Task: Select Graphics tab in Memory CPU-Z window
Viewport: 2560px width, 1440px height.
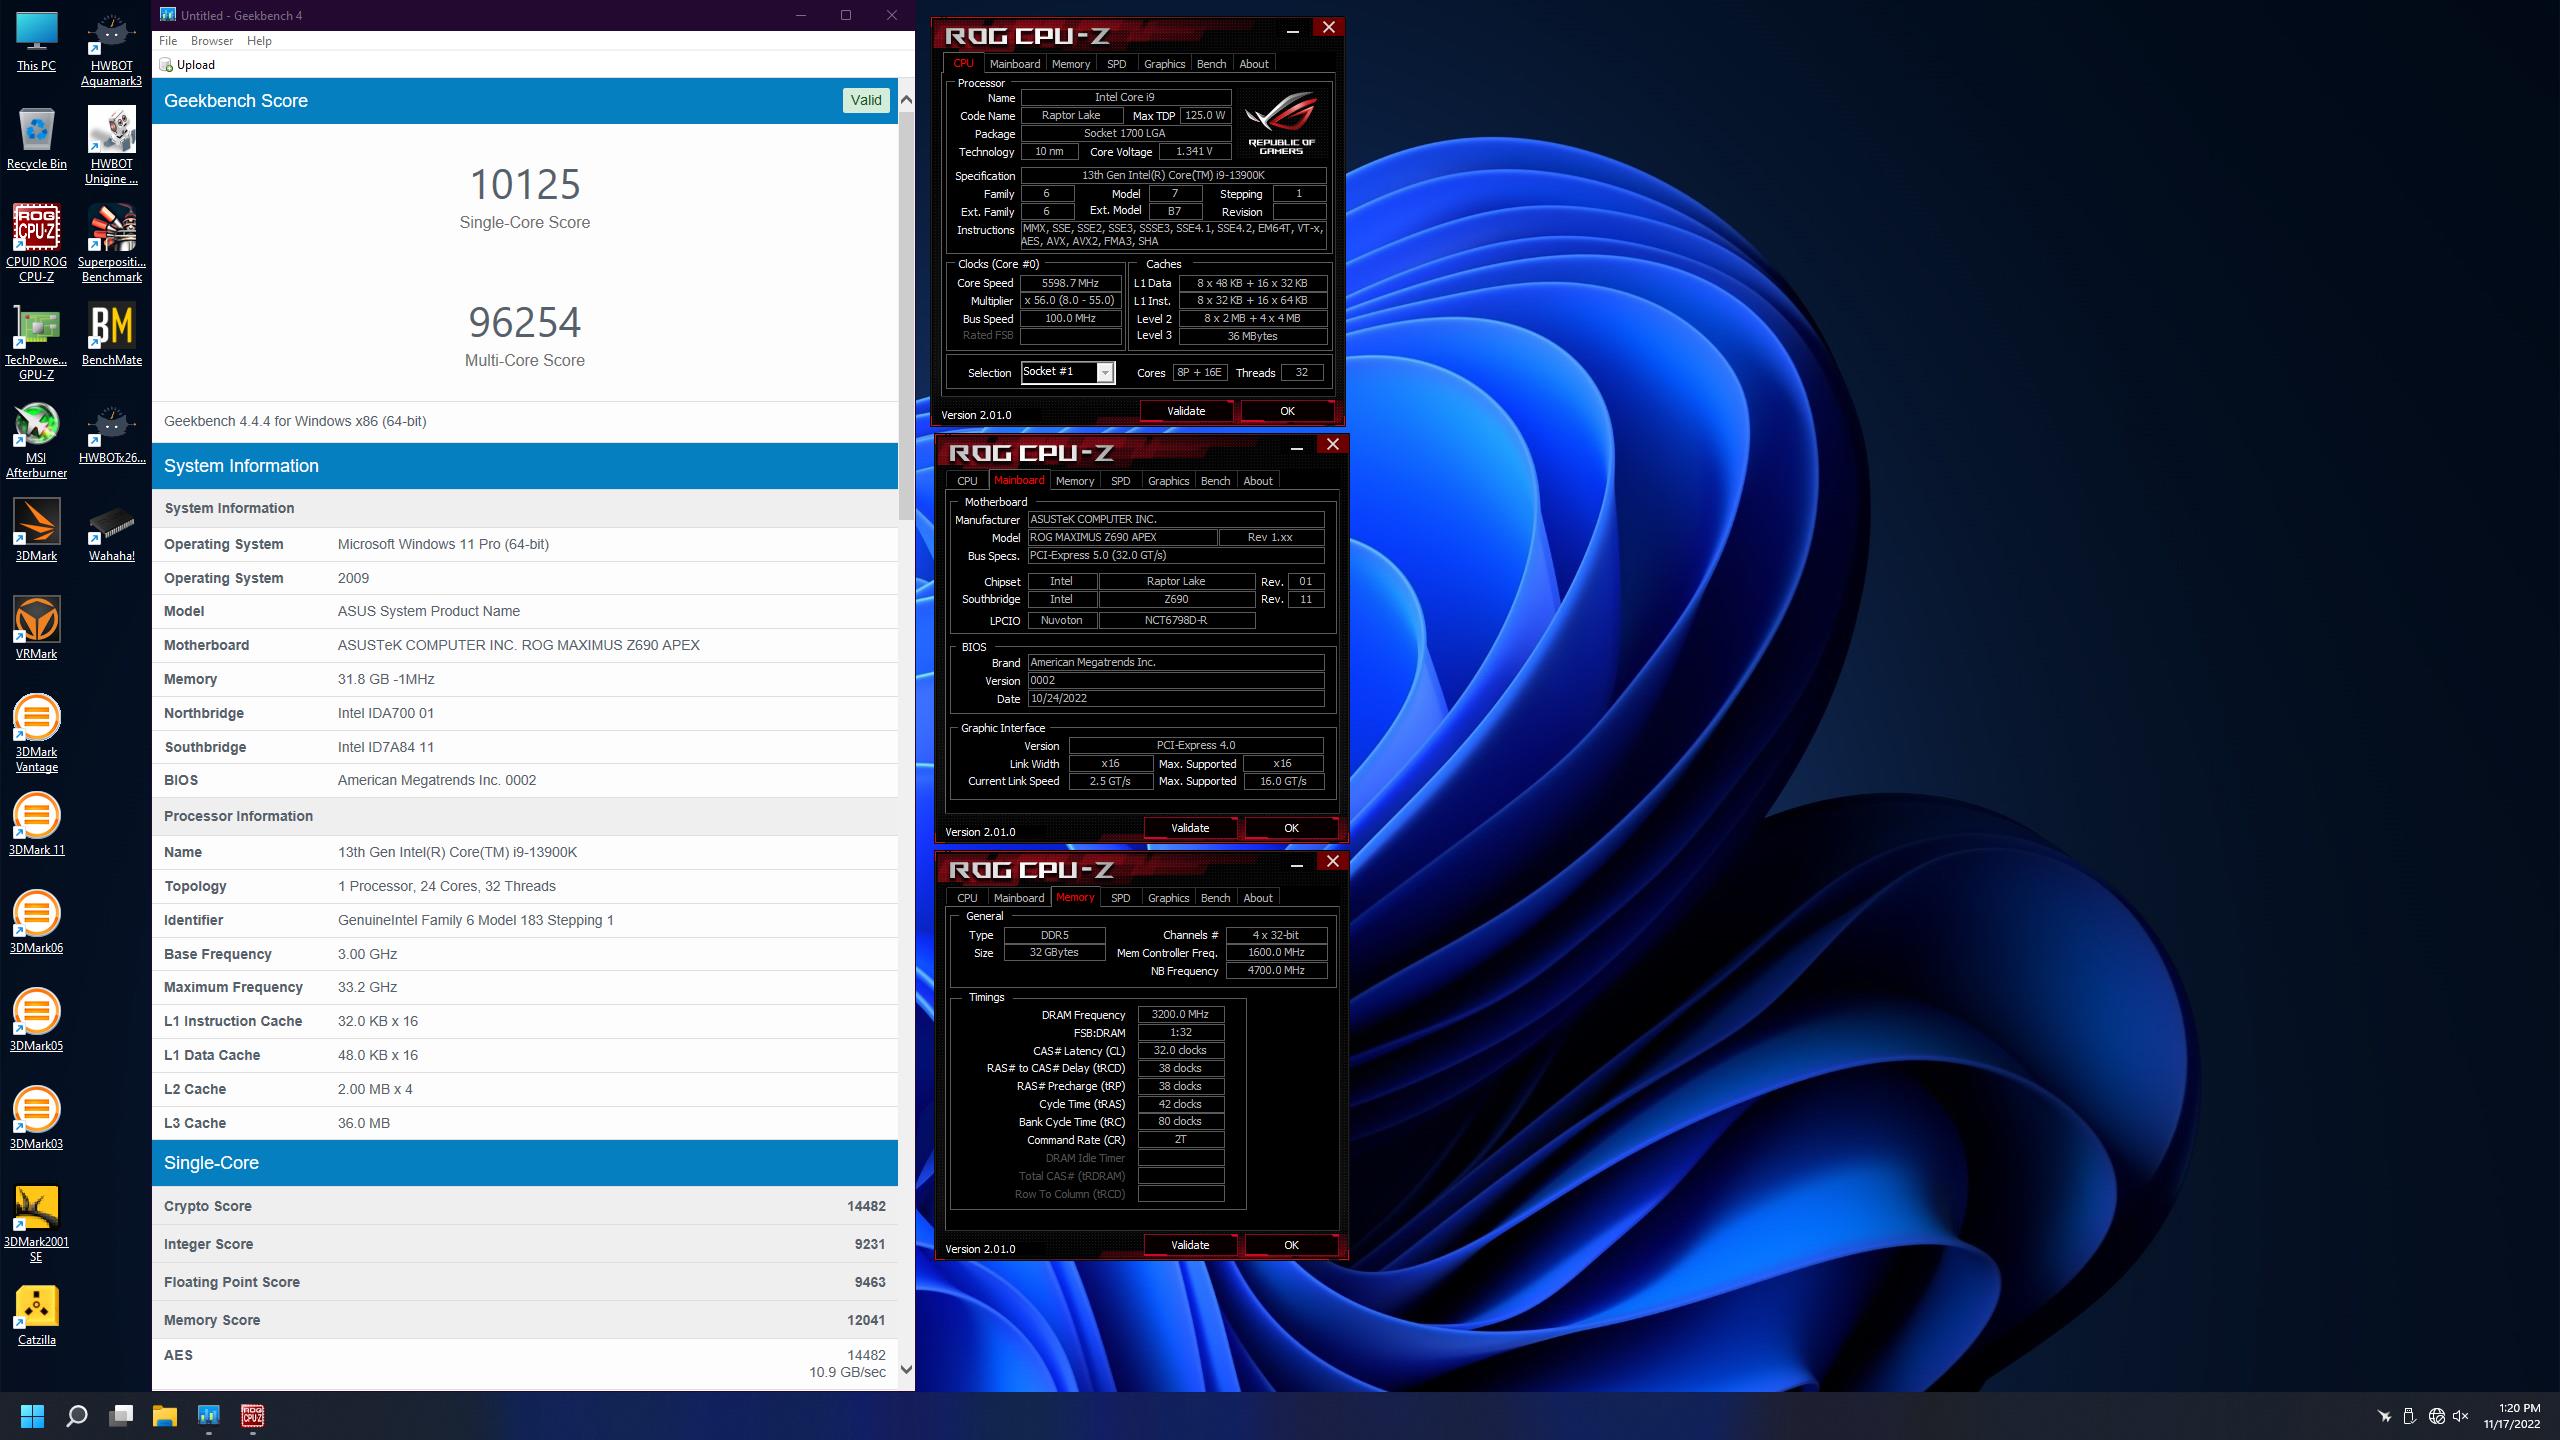Action: click(1168, 898)
